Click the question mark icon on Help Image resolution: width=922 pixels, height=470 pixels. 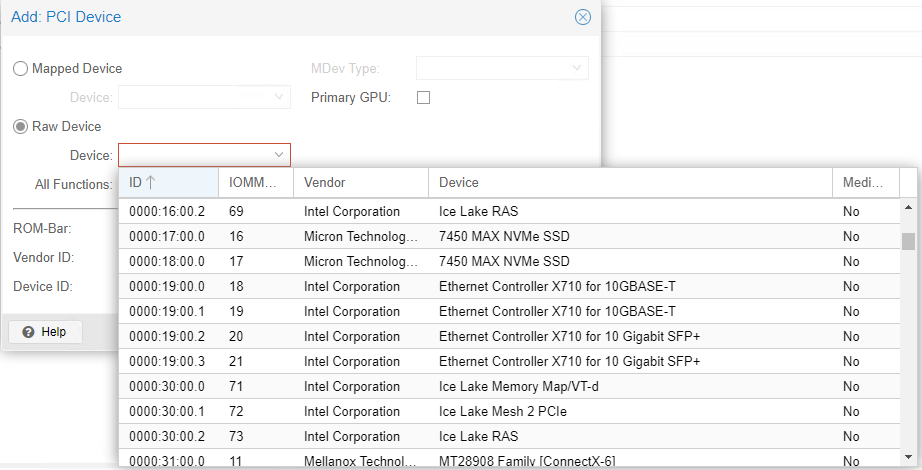[28, 332]
